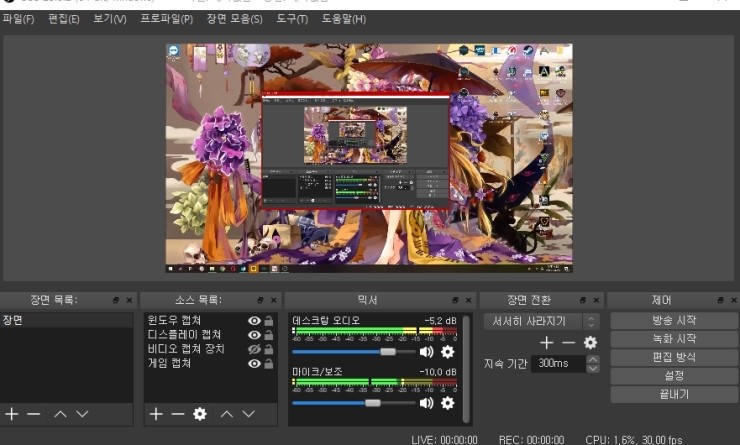
Task: Close the 소스 목록 panel
Action: (274, 300)
